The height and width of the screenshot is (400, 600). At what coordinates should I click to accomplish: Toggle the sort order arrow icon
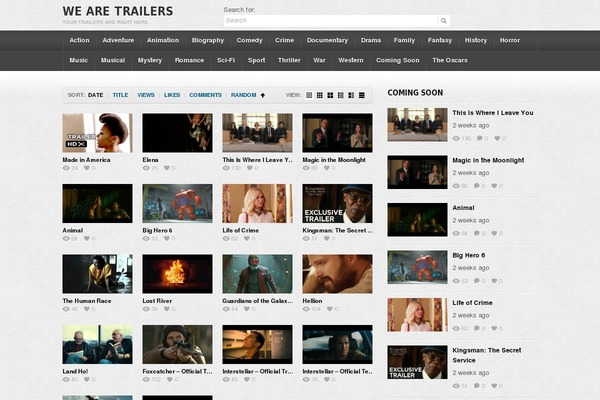[262, 95]
